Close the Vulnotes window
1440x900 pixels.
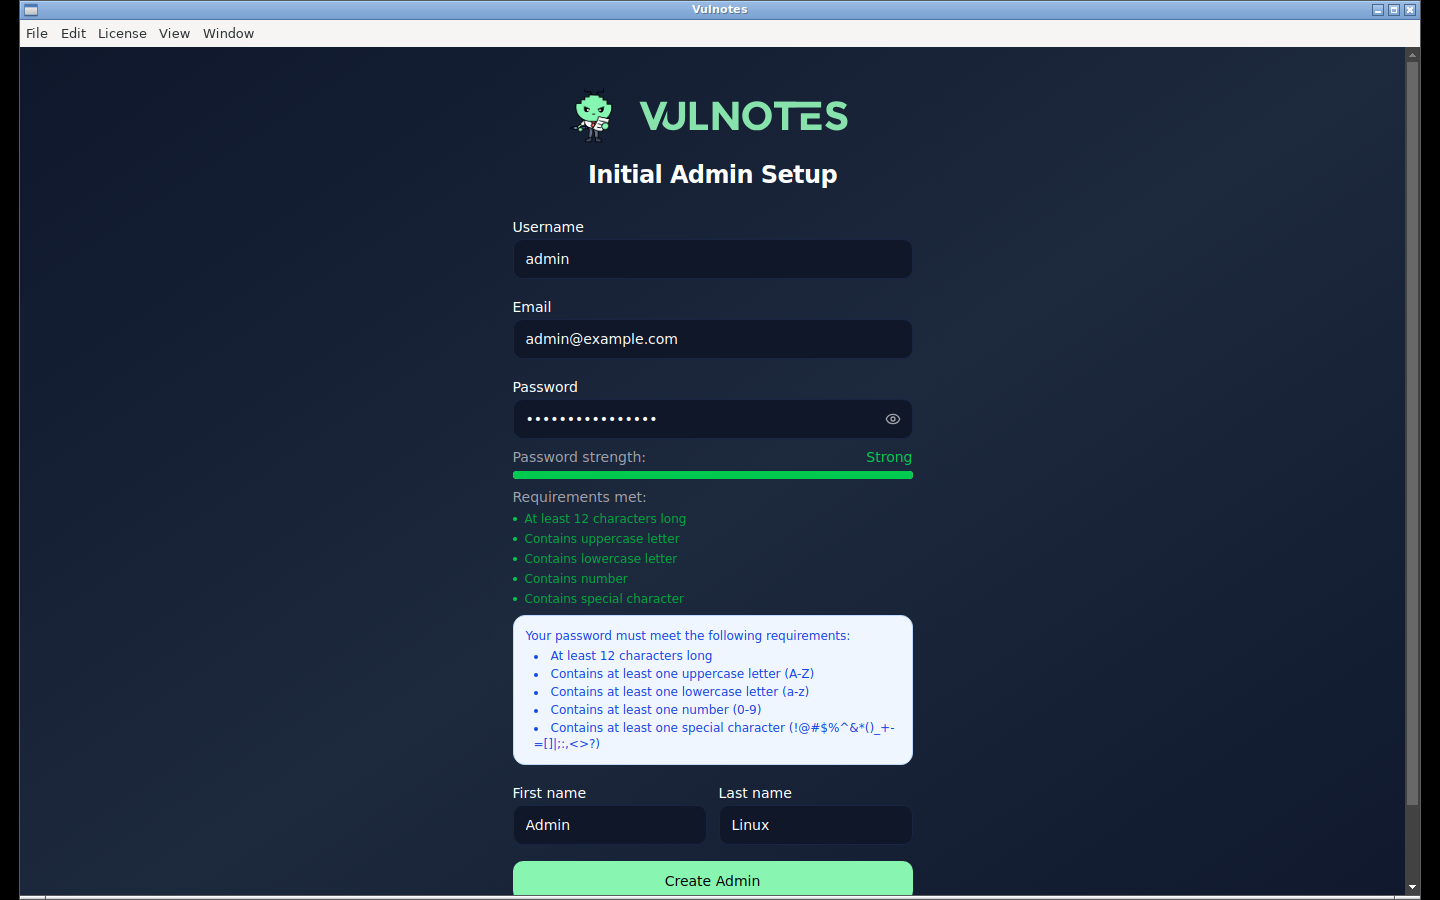coord(1410,10)
